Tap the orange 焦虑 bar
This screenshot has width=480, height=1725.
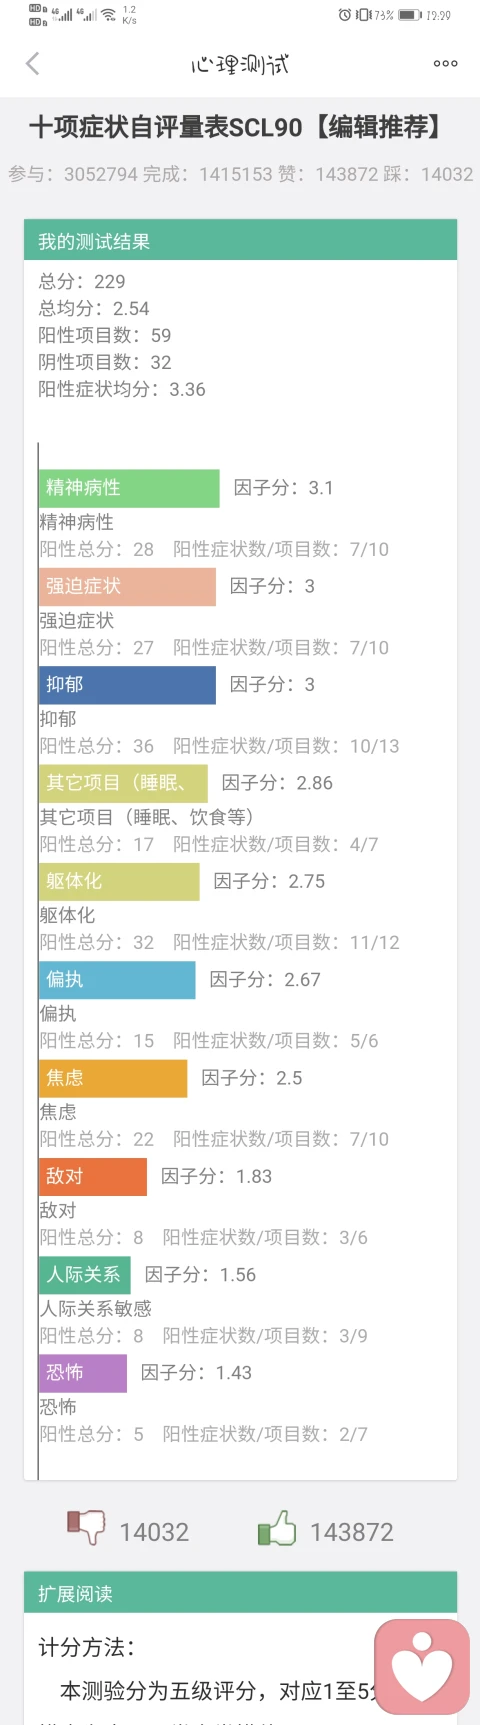click(113, 1078)
